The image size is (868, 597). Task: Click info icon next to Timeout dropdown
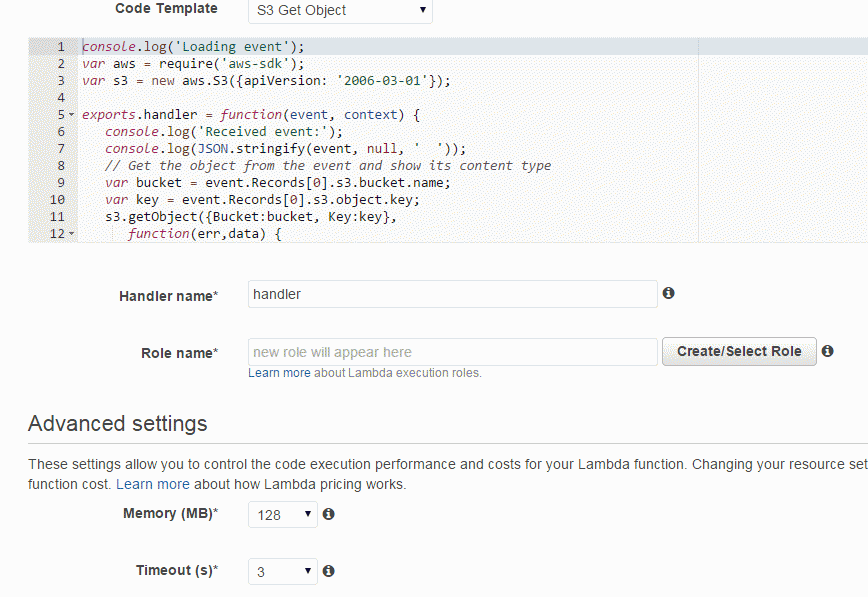[x=328, y=570]
